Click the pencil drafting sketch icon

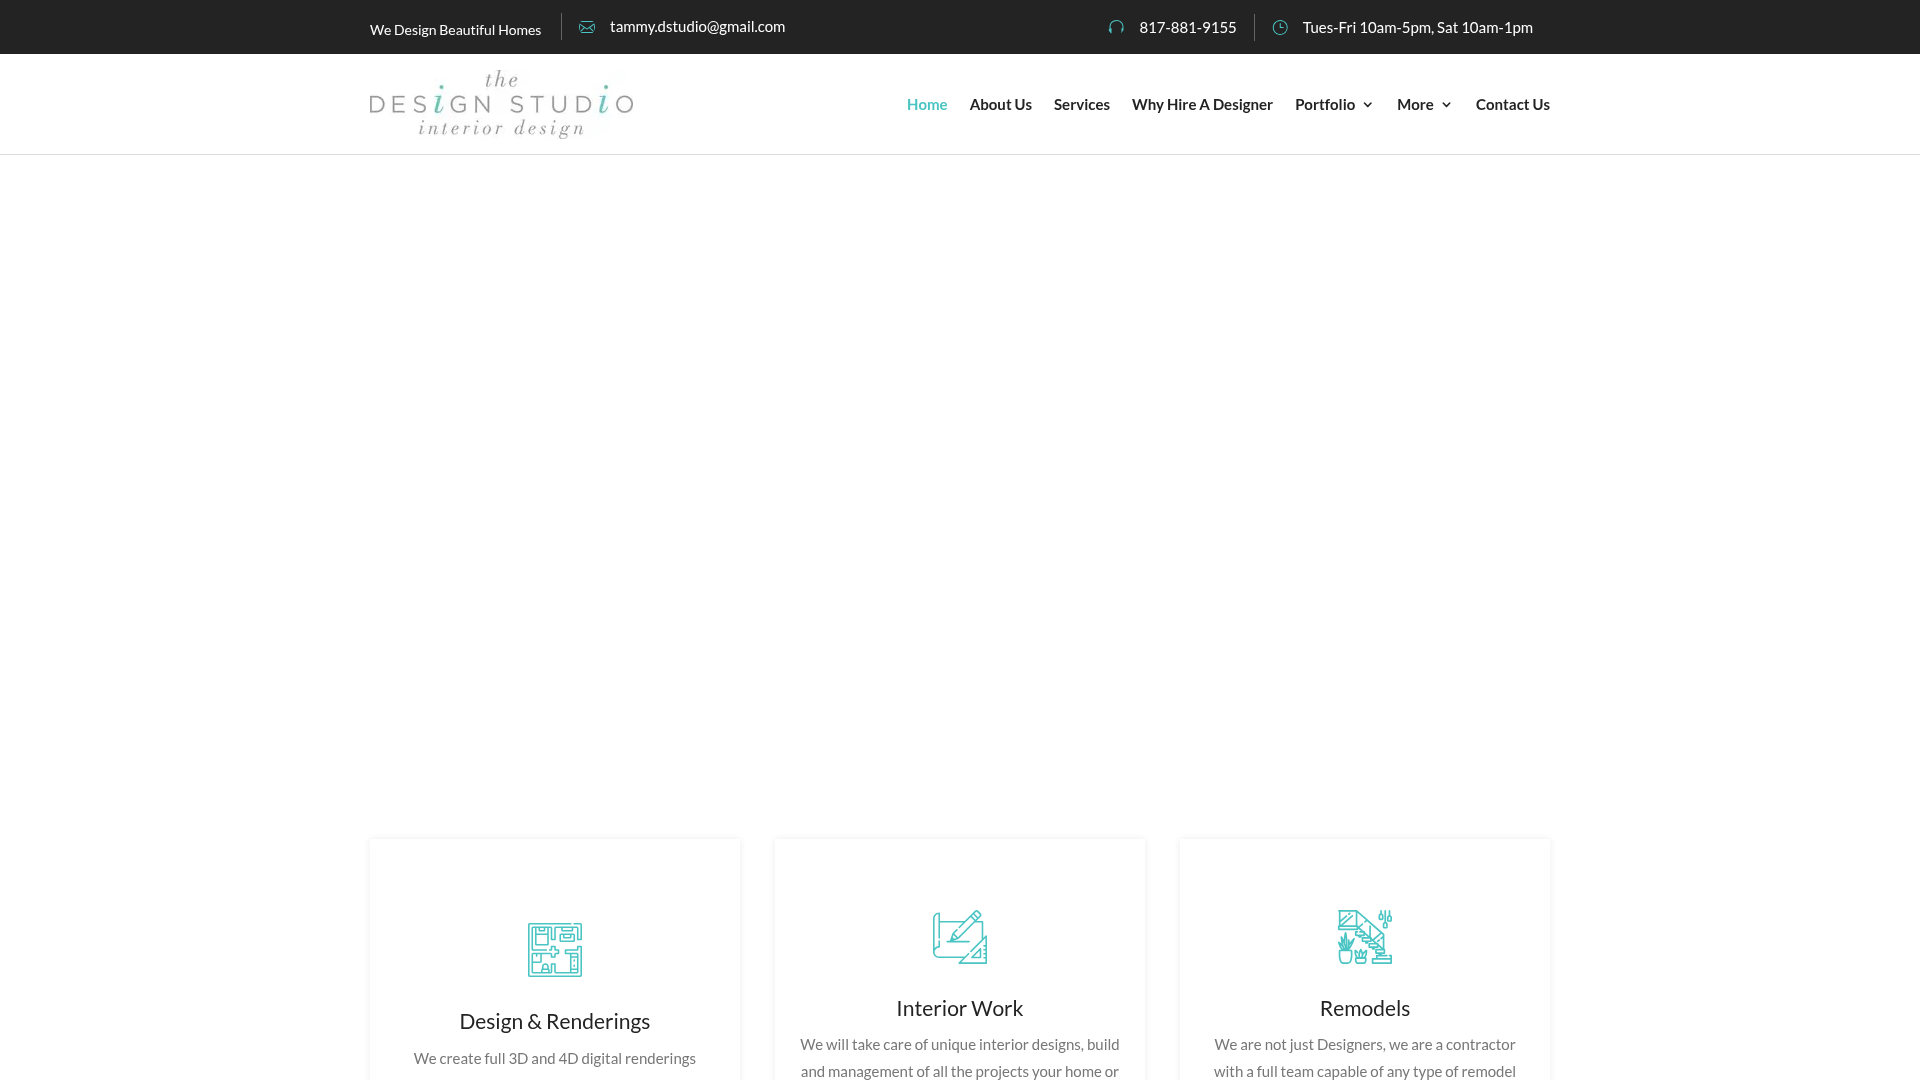[x=960, y=937]
